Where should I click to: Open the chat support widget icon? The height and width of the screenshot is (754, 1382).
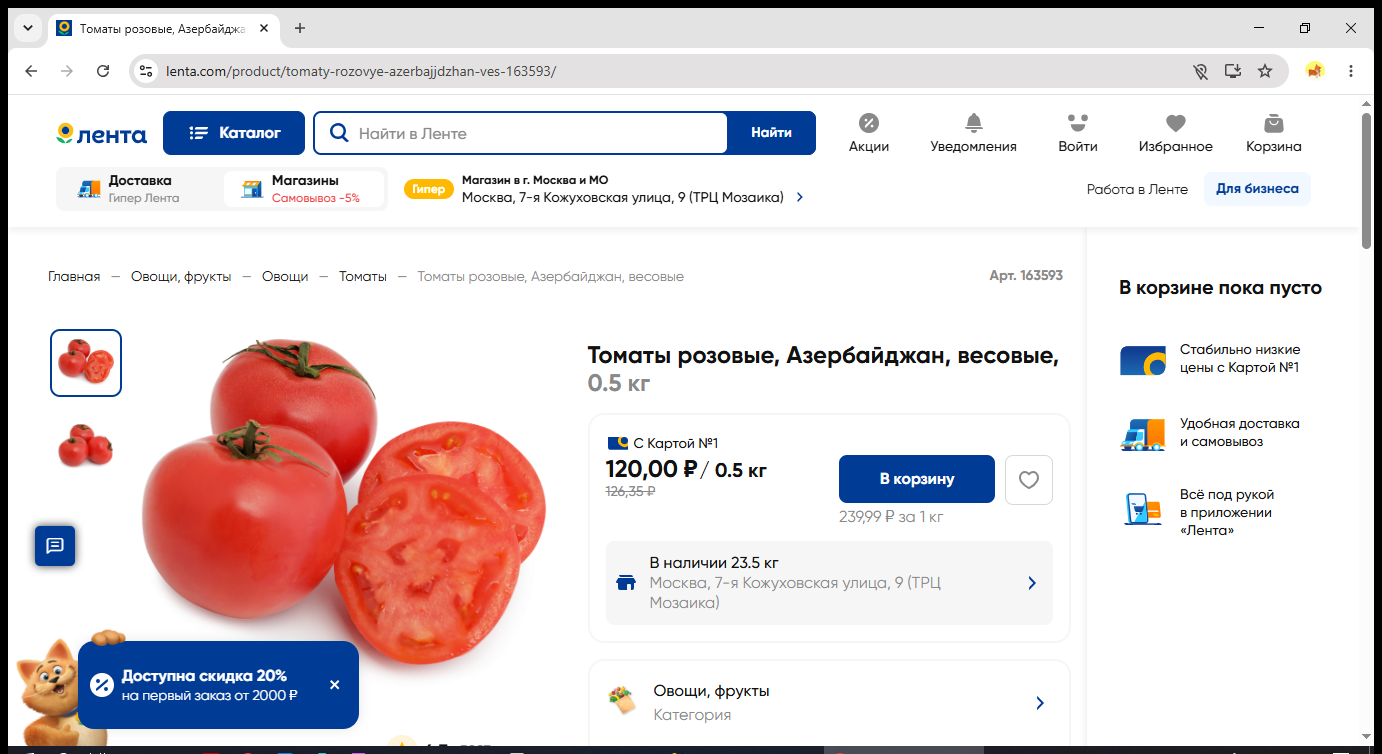(x=55, y=545)
